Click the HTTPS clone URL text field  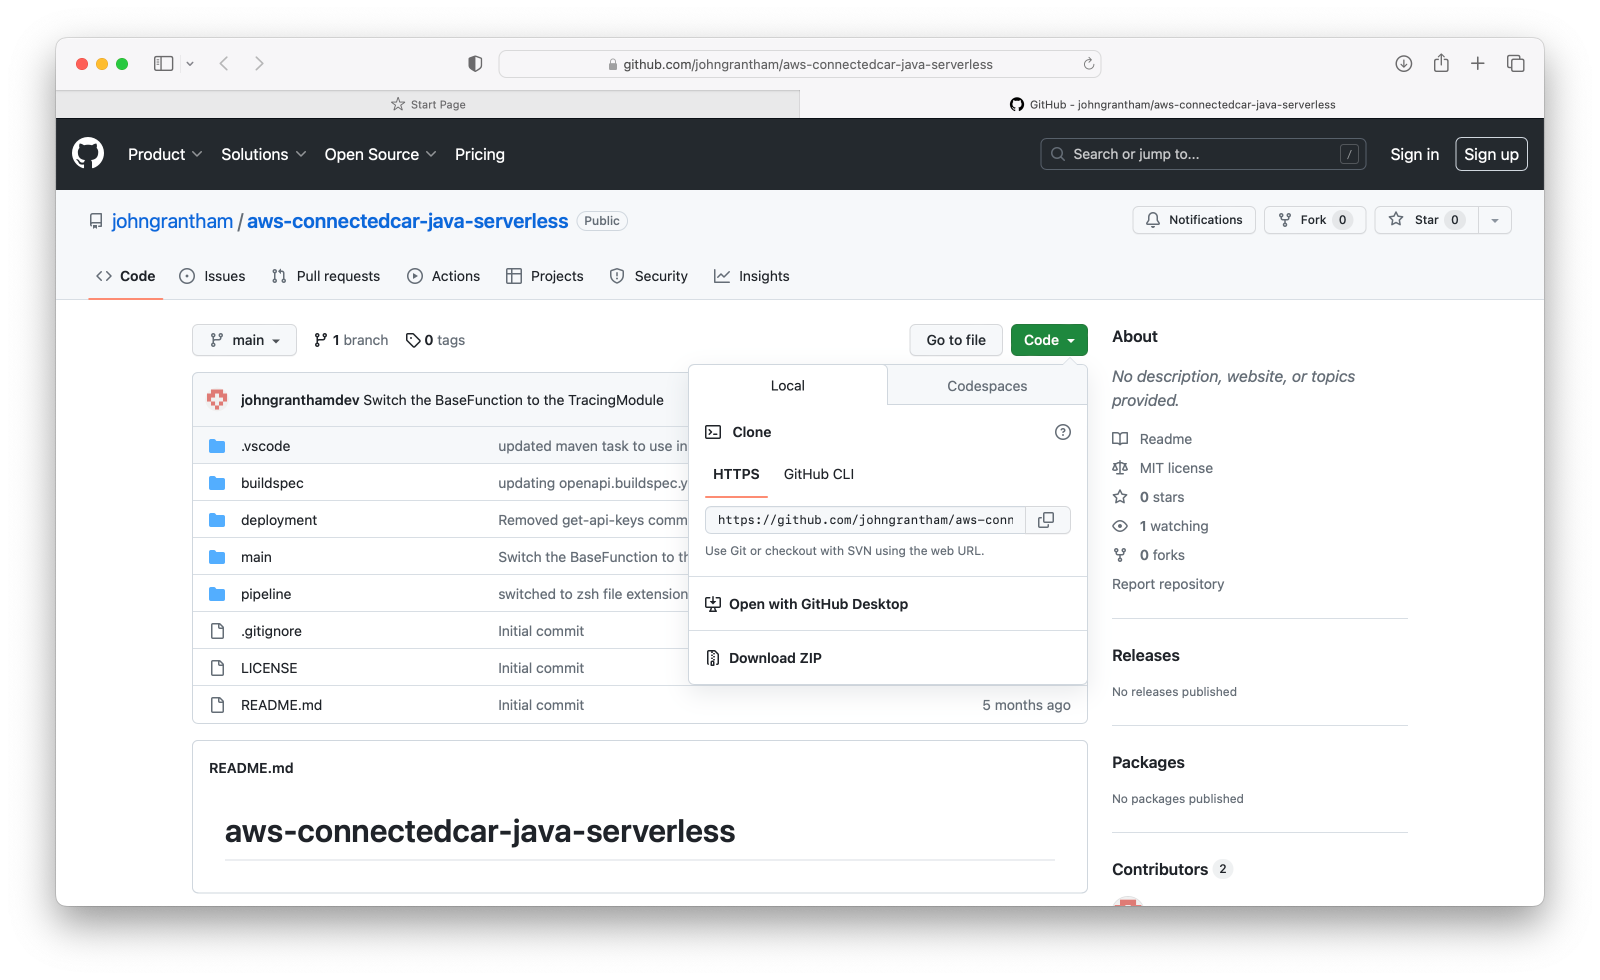click(x=866, y=520)
